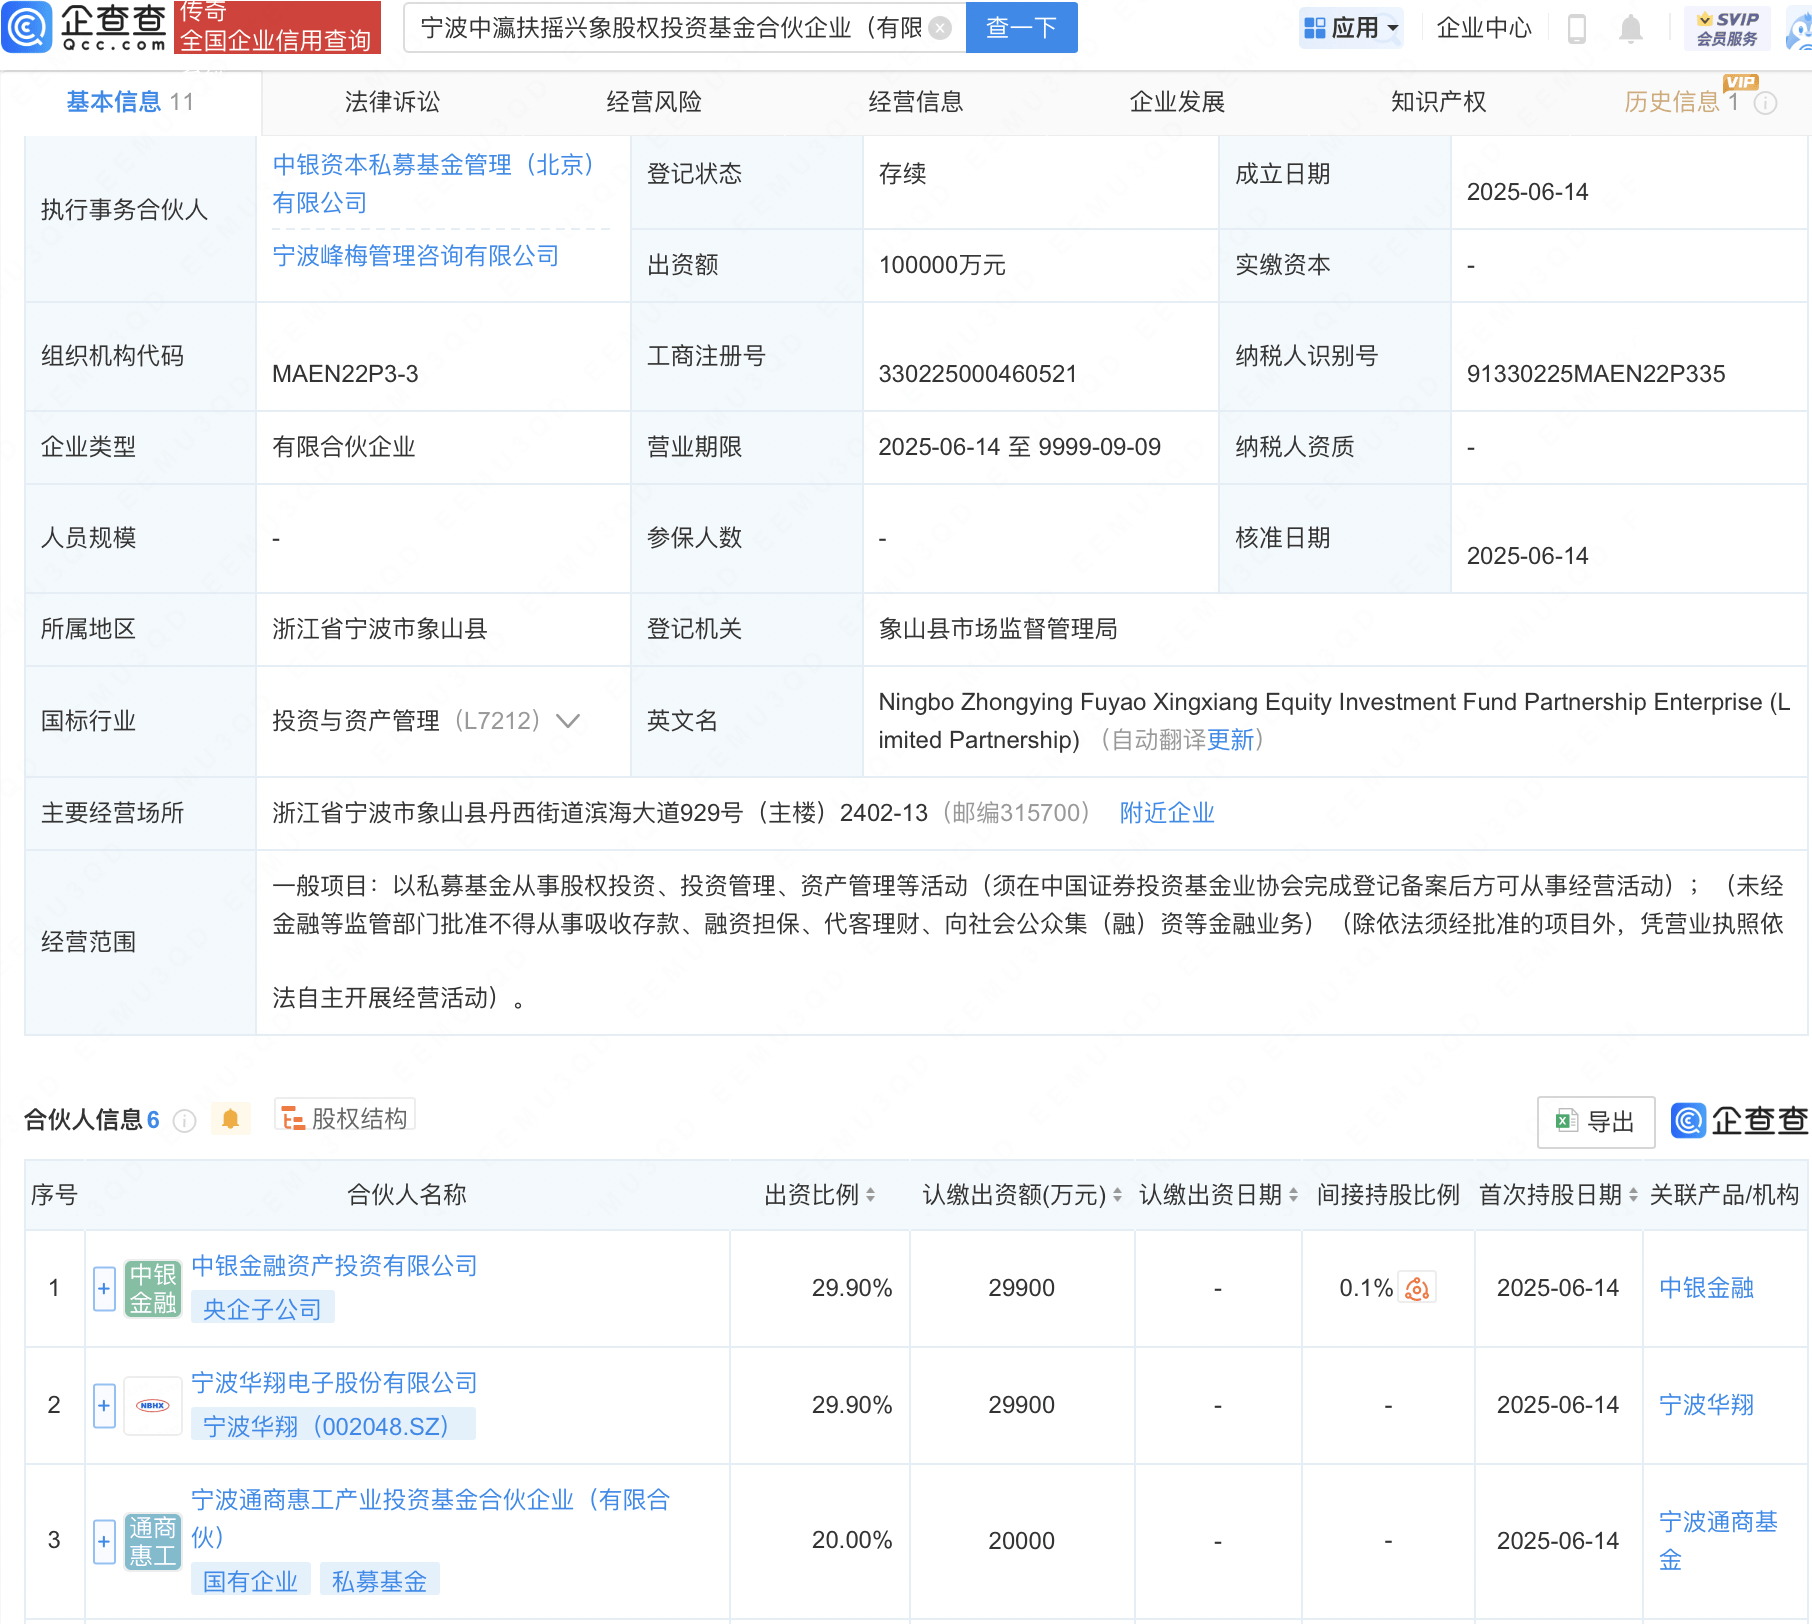
Task: Open 中银金融资产投资有限公司 partner link
Action: (x=334, y=1266)
